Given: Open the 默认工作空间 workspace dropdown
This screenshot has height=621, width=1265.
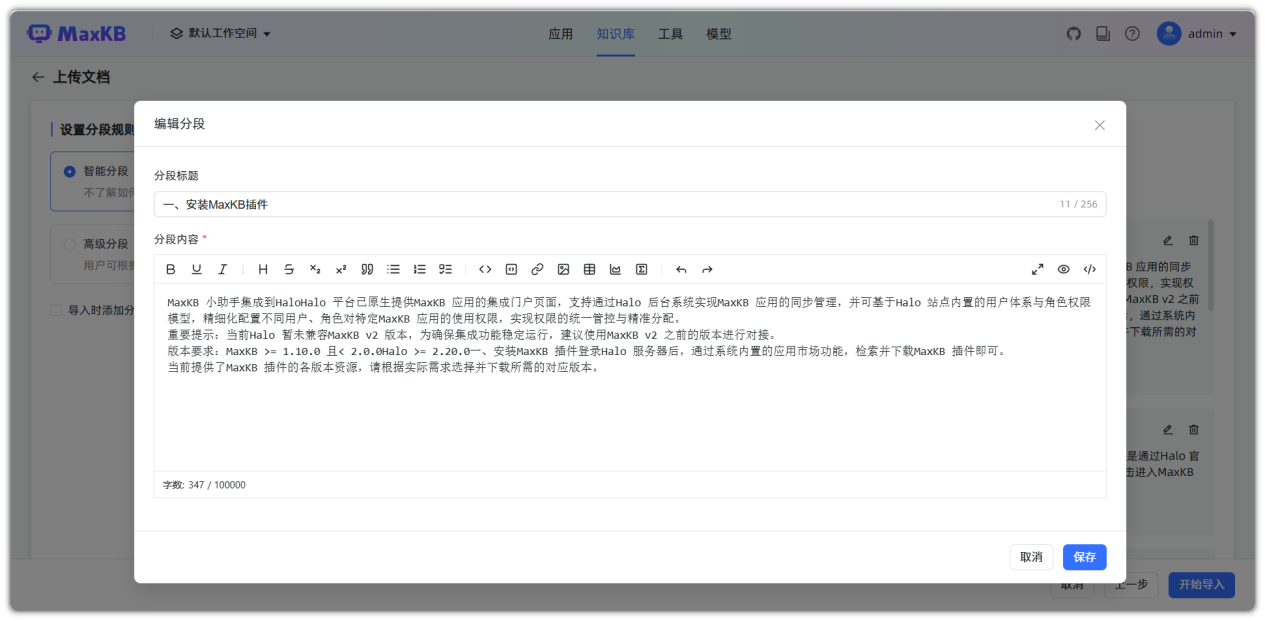Looking at the screenshot, I should click(220, 33).
